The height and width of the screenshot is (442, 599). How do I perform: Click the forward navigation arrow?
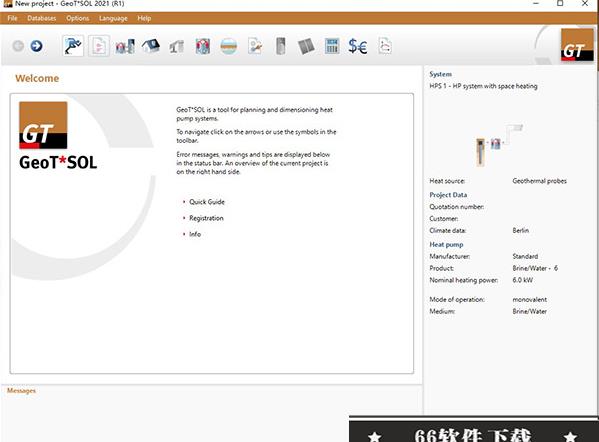36,46
